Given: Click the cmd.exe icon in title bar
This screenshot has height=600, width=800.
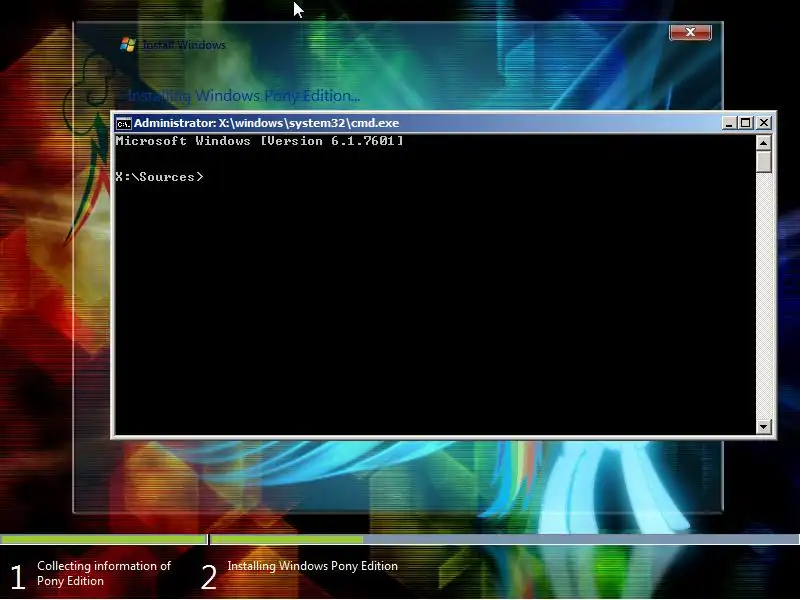Looking at the screenshot, I should point(123,123).
